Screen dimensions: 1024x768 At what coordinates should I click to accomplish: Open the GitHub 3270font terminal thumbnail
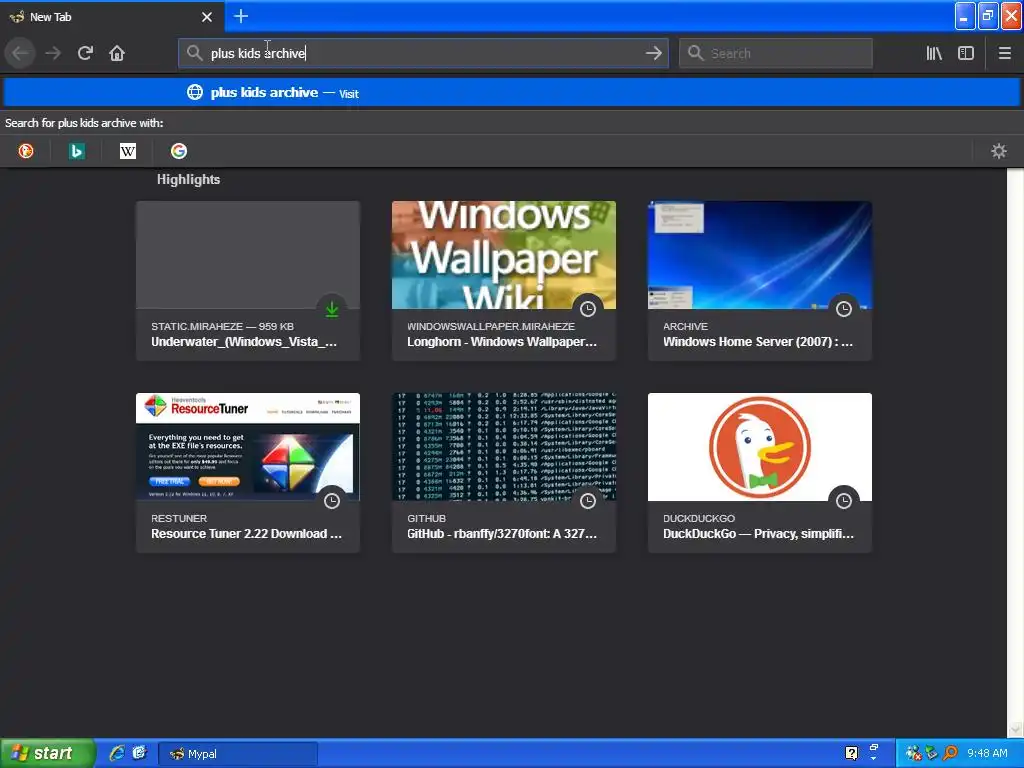[504, 447]
